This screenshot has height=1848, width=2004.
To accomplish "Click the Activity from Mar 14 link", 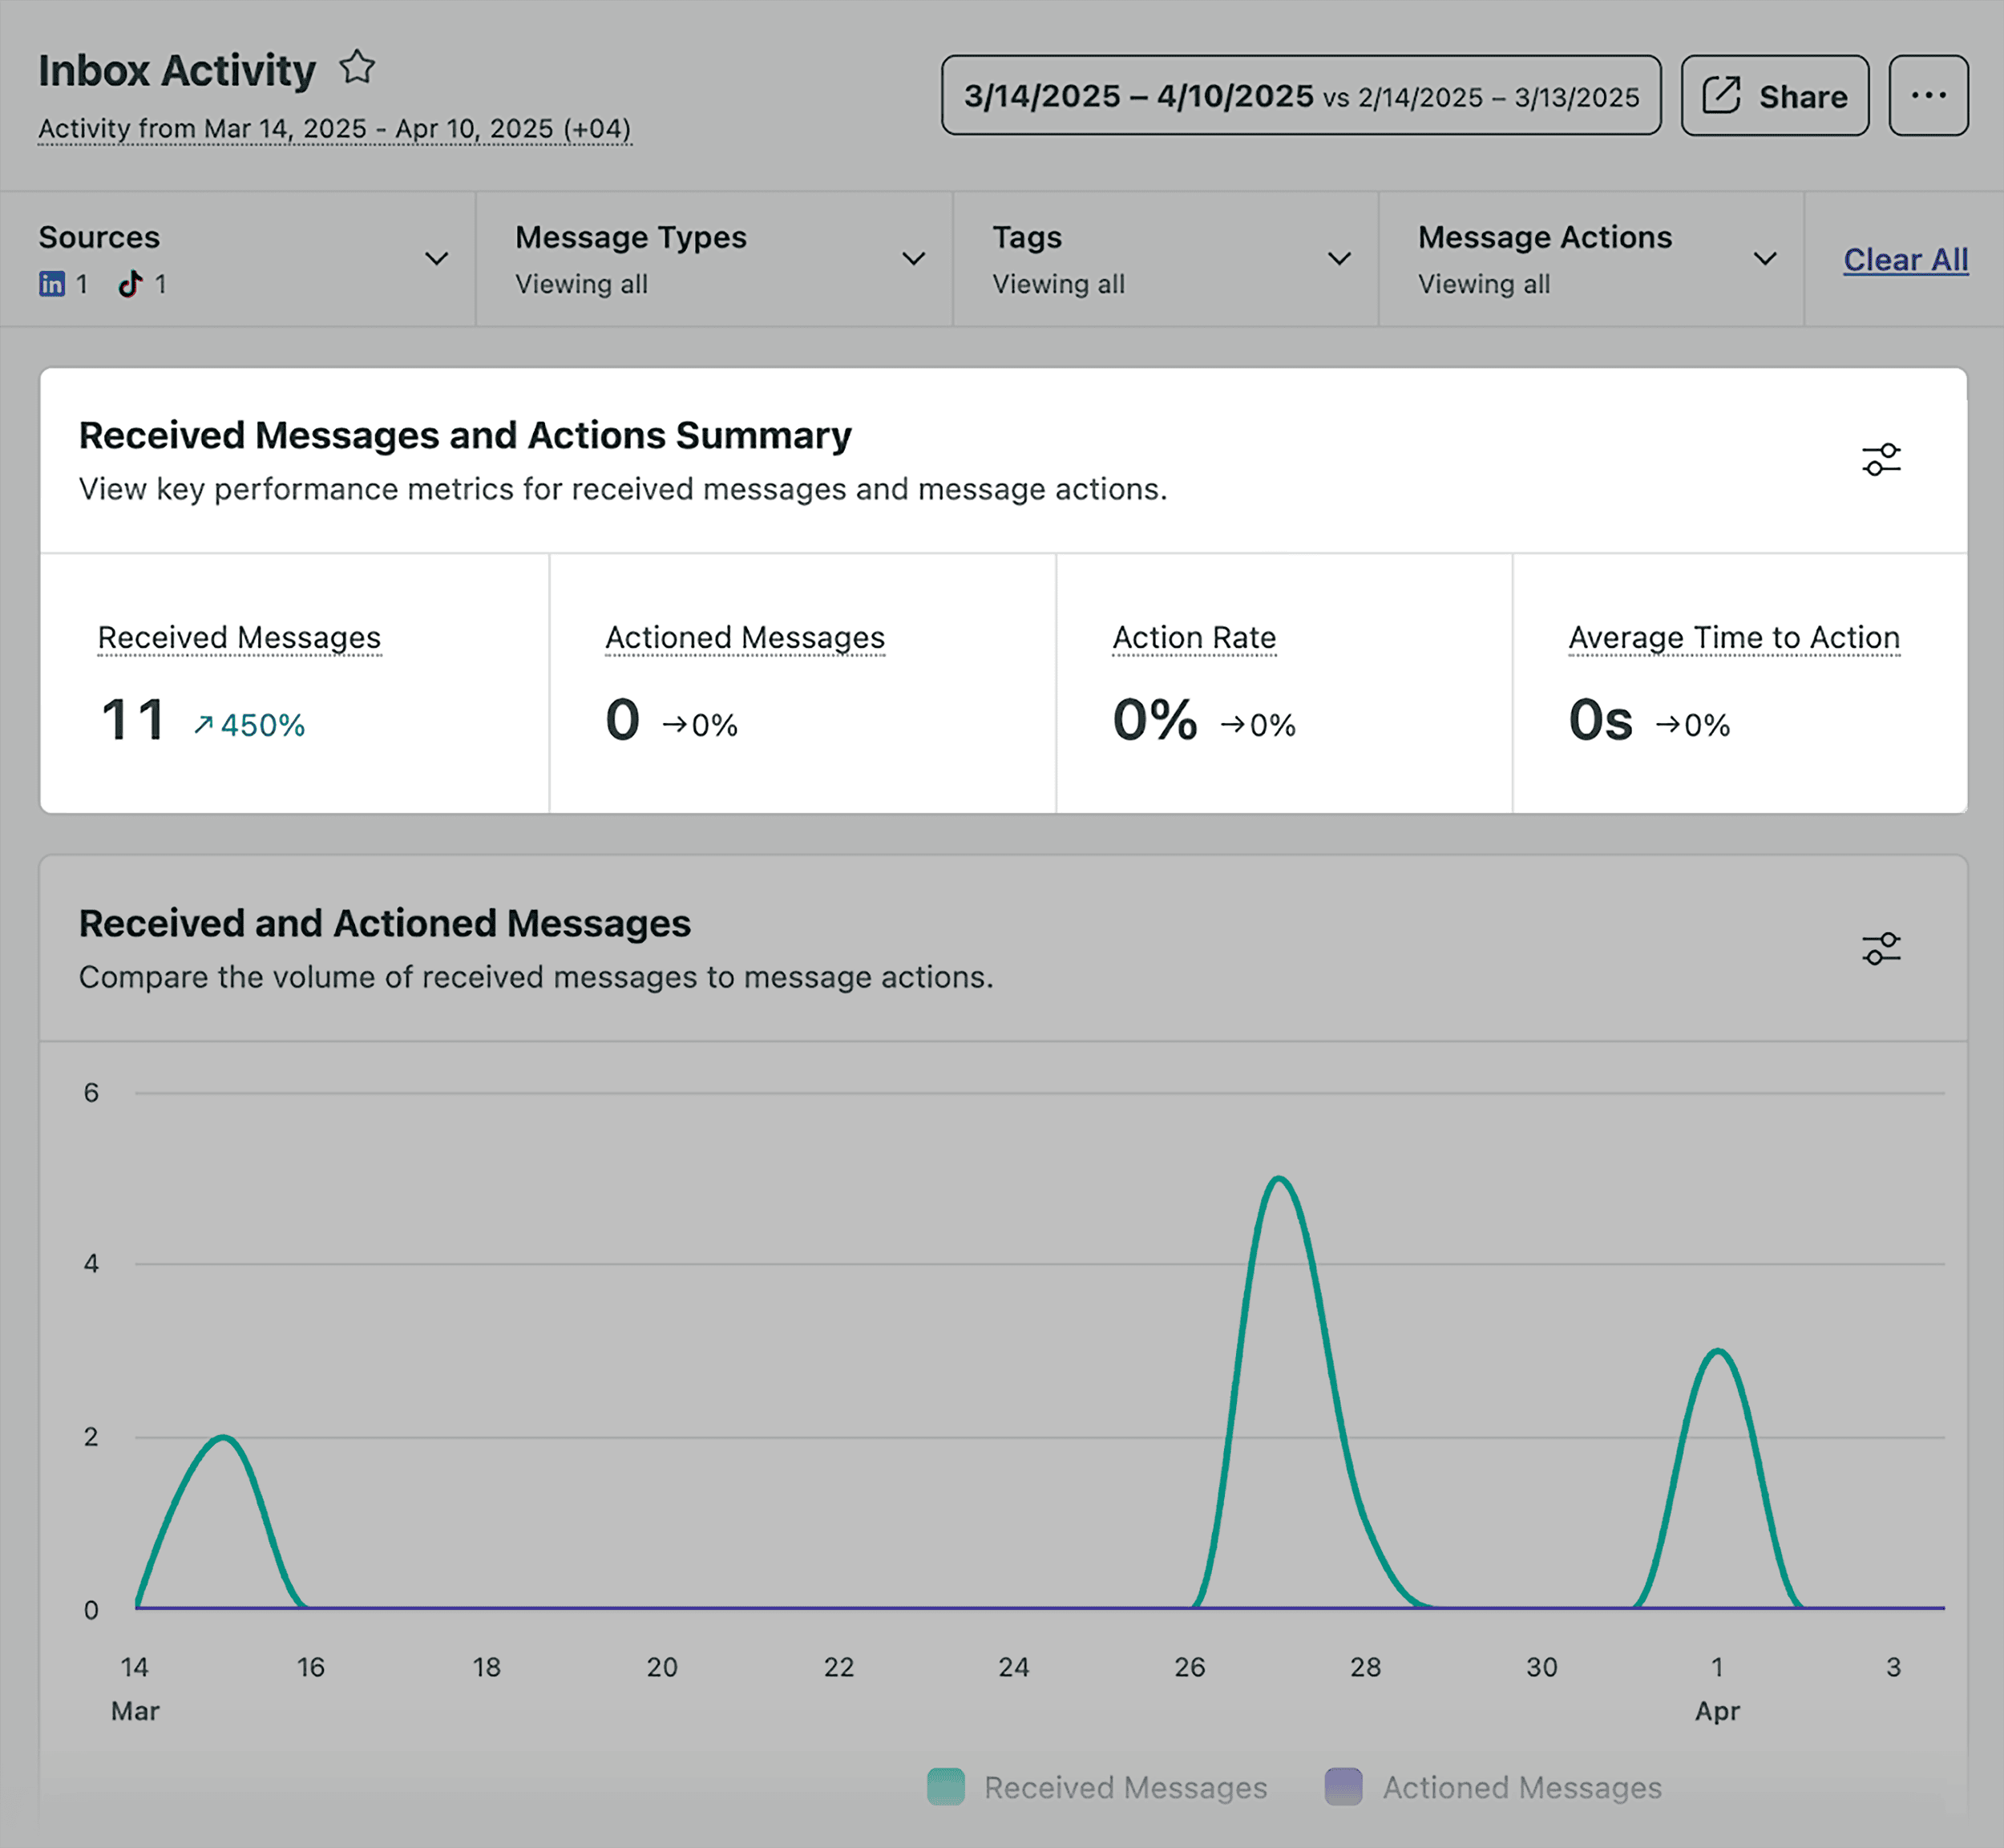I will tap(335, 128).
